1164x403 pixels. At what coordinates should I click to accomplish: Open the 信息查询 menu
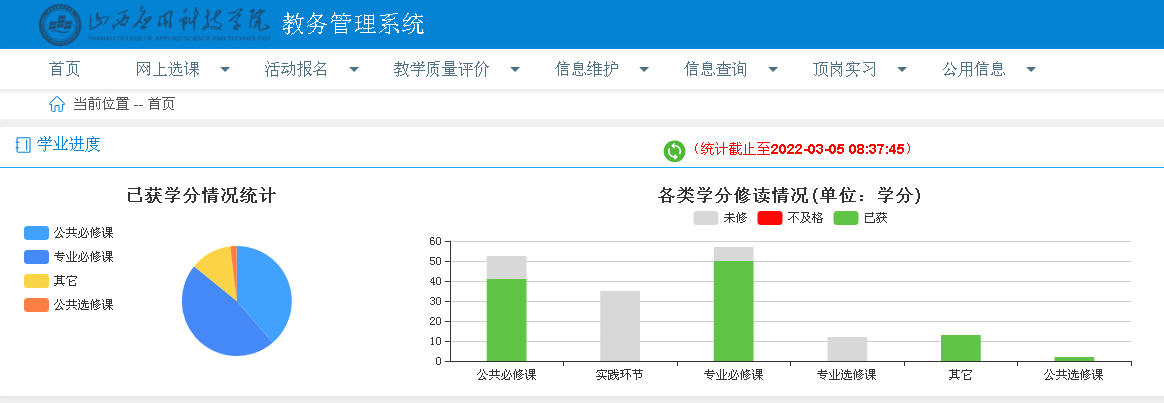click(716, 70)
